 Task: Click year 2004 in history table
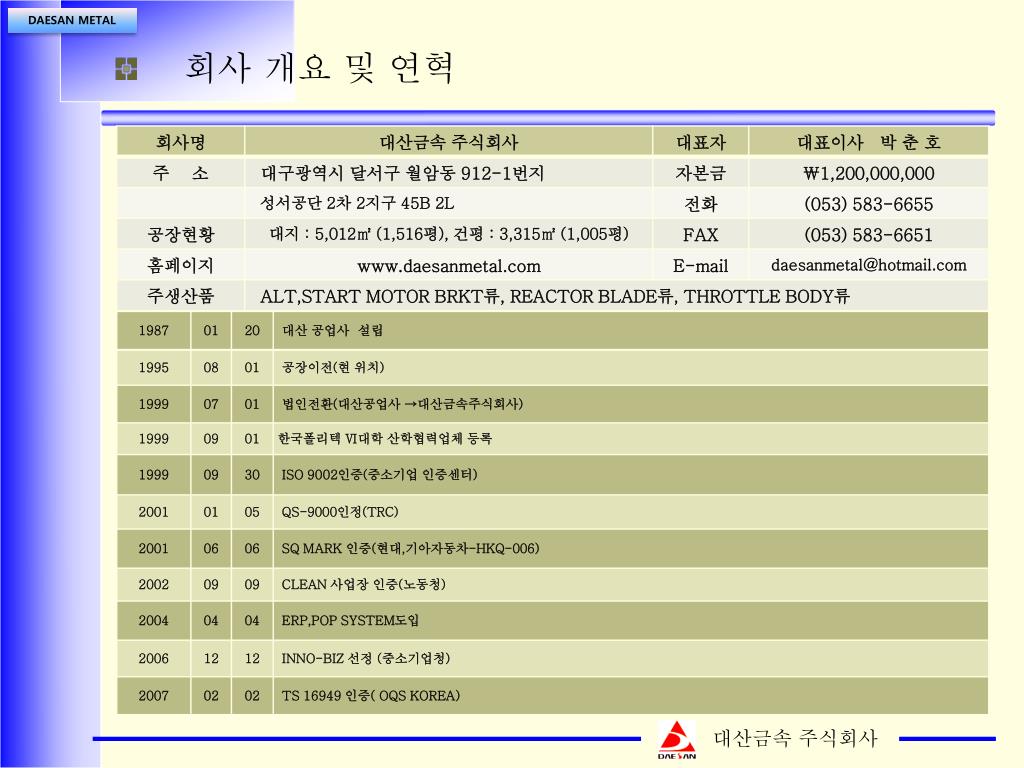(153, 620)
